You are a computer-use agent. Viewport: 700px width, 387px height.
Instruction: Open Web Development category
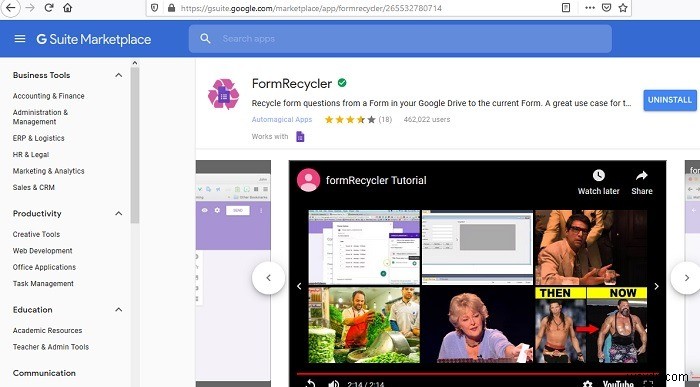(x=42, y=251)
